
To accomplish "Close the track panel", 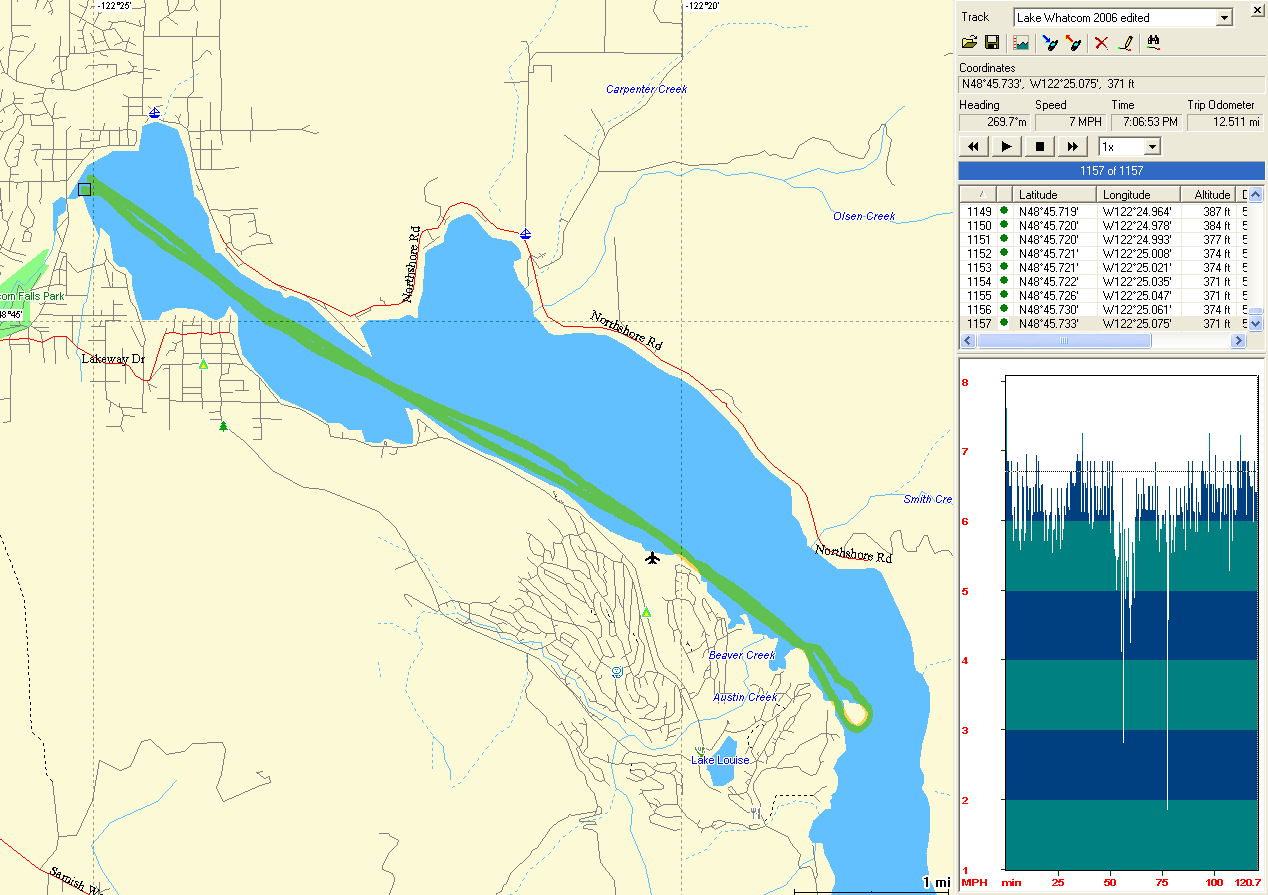I will tap(1256, 12).
